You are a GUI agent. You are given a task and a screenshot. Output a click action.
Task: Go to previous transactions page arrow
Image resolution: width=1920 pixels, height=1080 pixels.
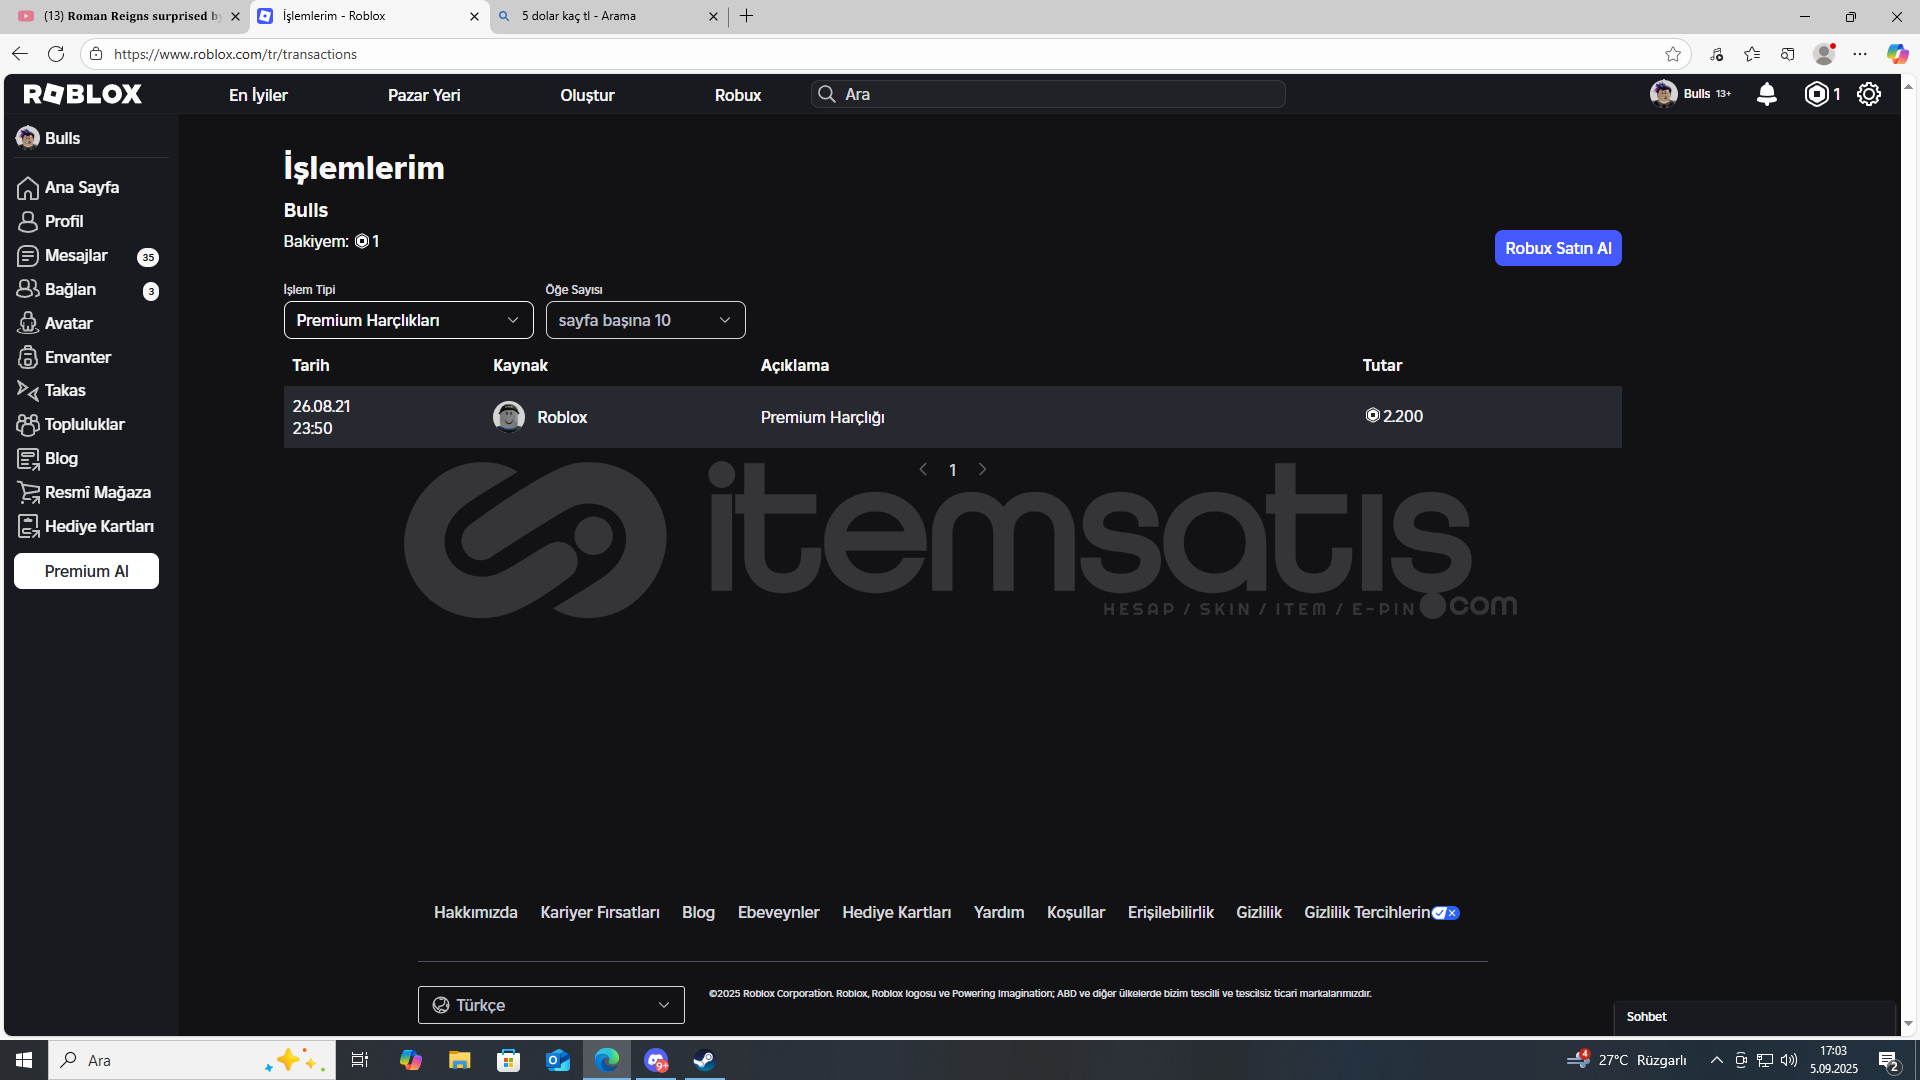coord(923,469)
